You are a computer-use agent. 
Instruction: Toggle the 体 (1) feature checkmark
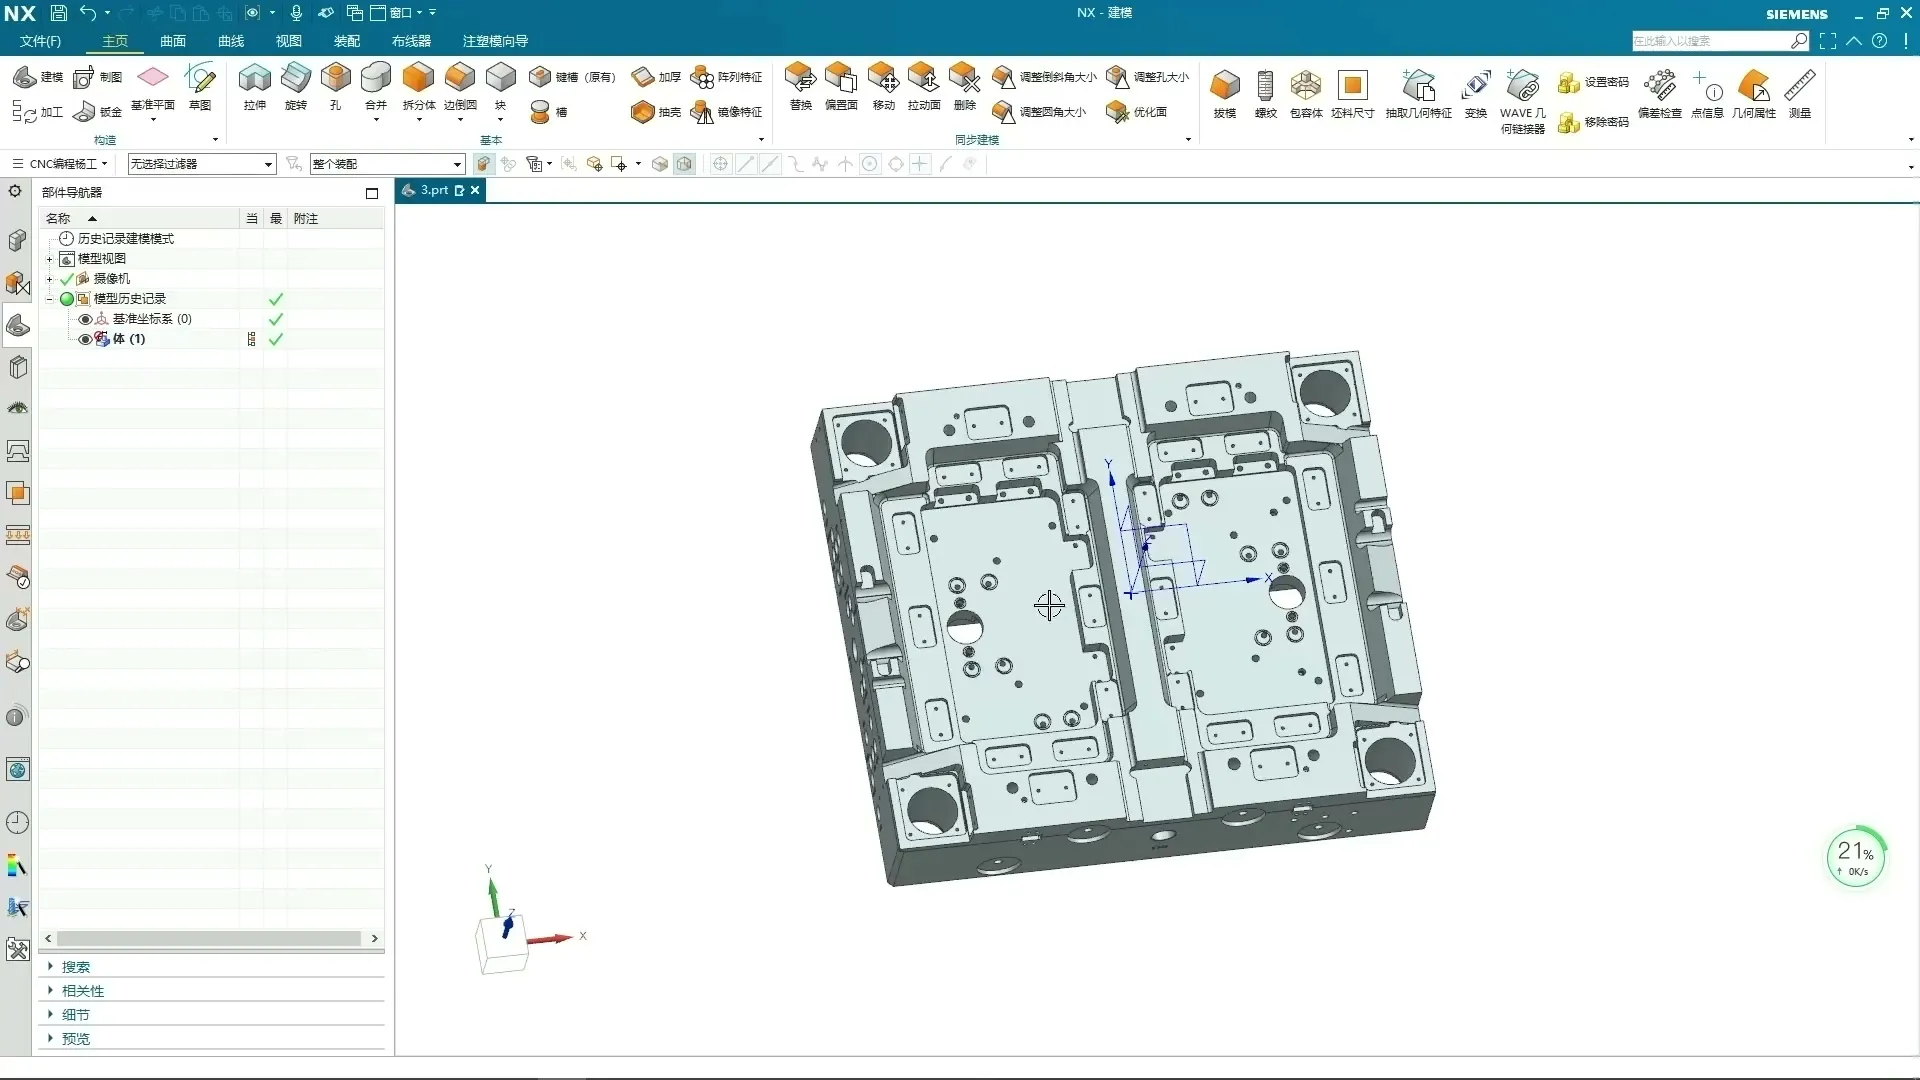pos(275,338)
